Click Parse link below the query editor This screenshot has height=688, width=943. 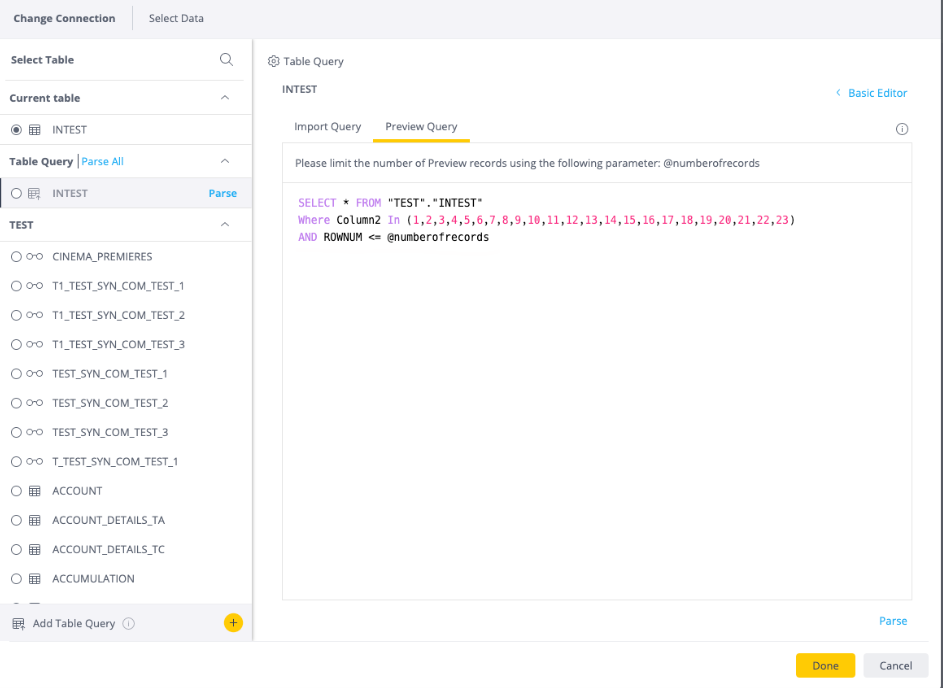pyautogui.click(x=893, y=621)
